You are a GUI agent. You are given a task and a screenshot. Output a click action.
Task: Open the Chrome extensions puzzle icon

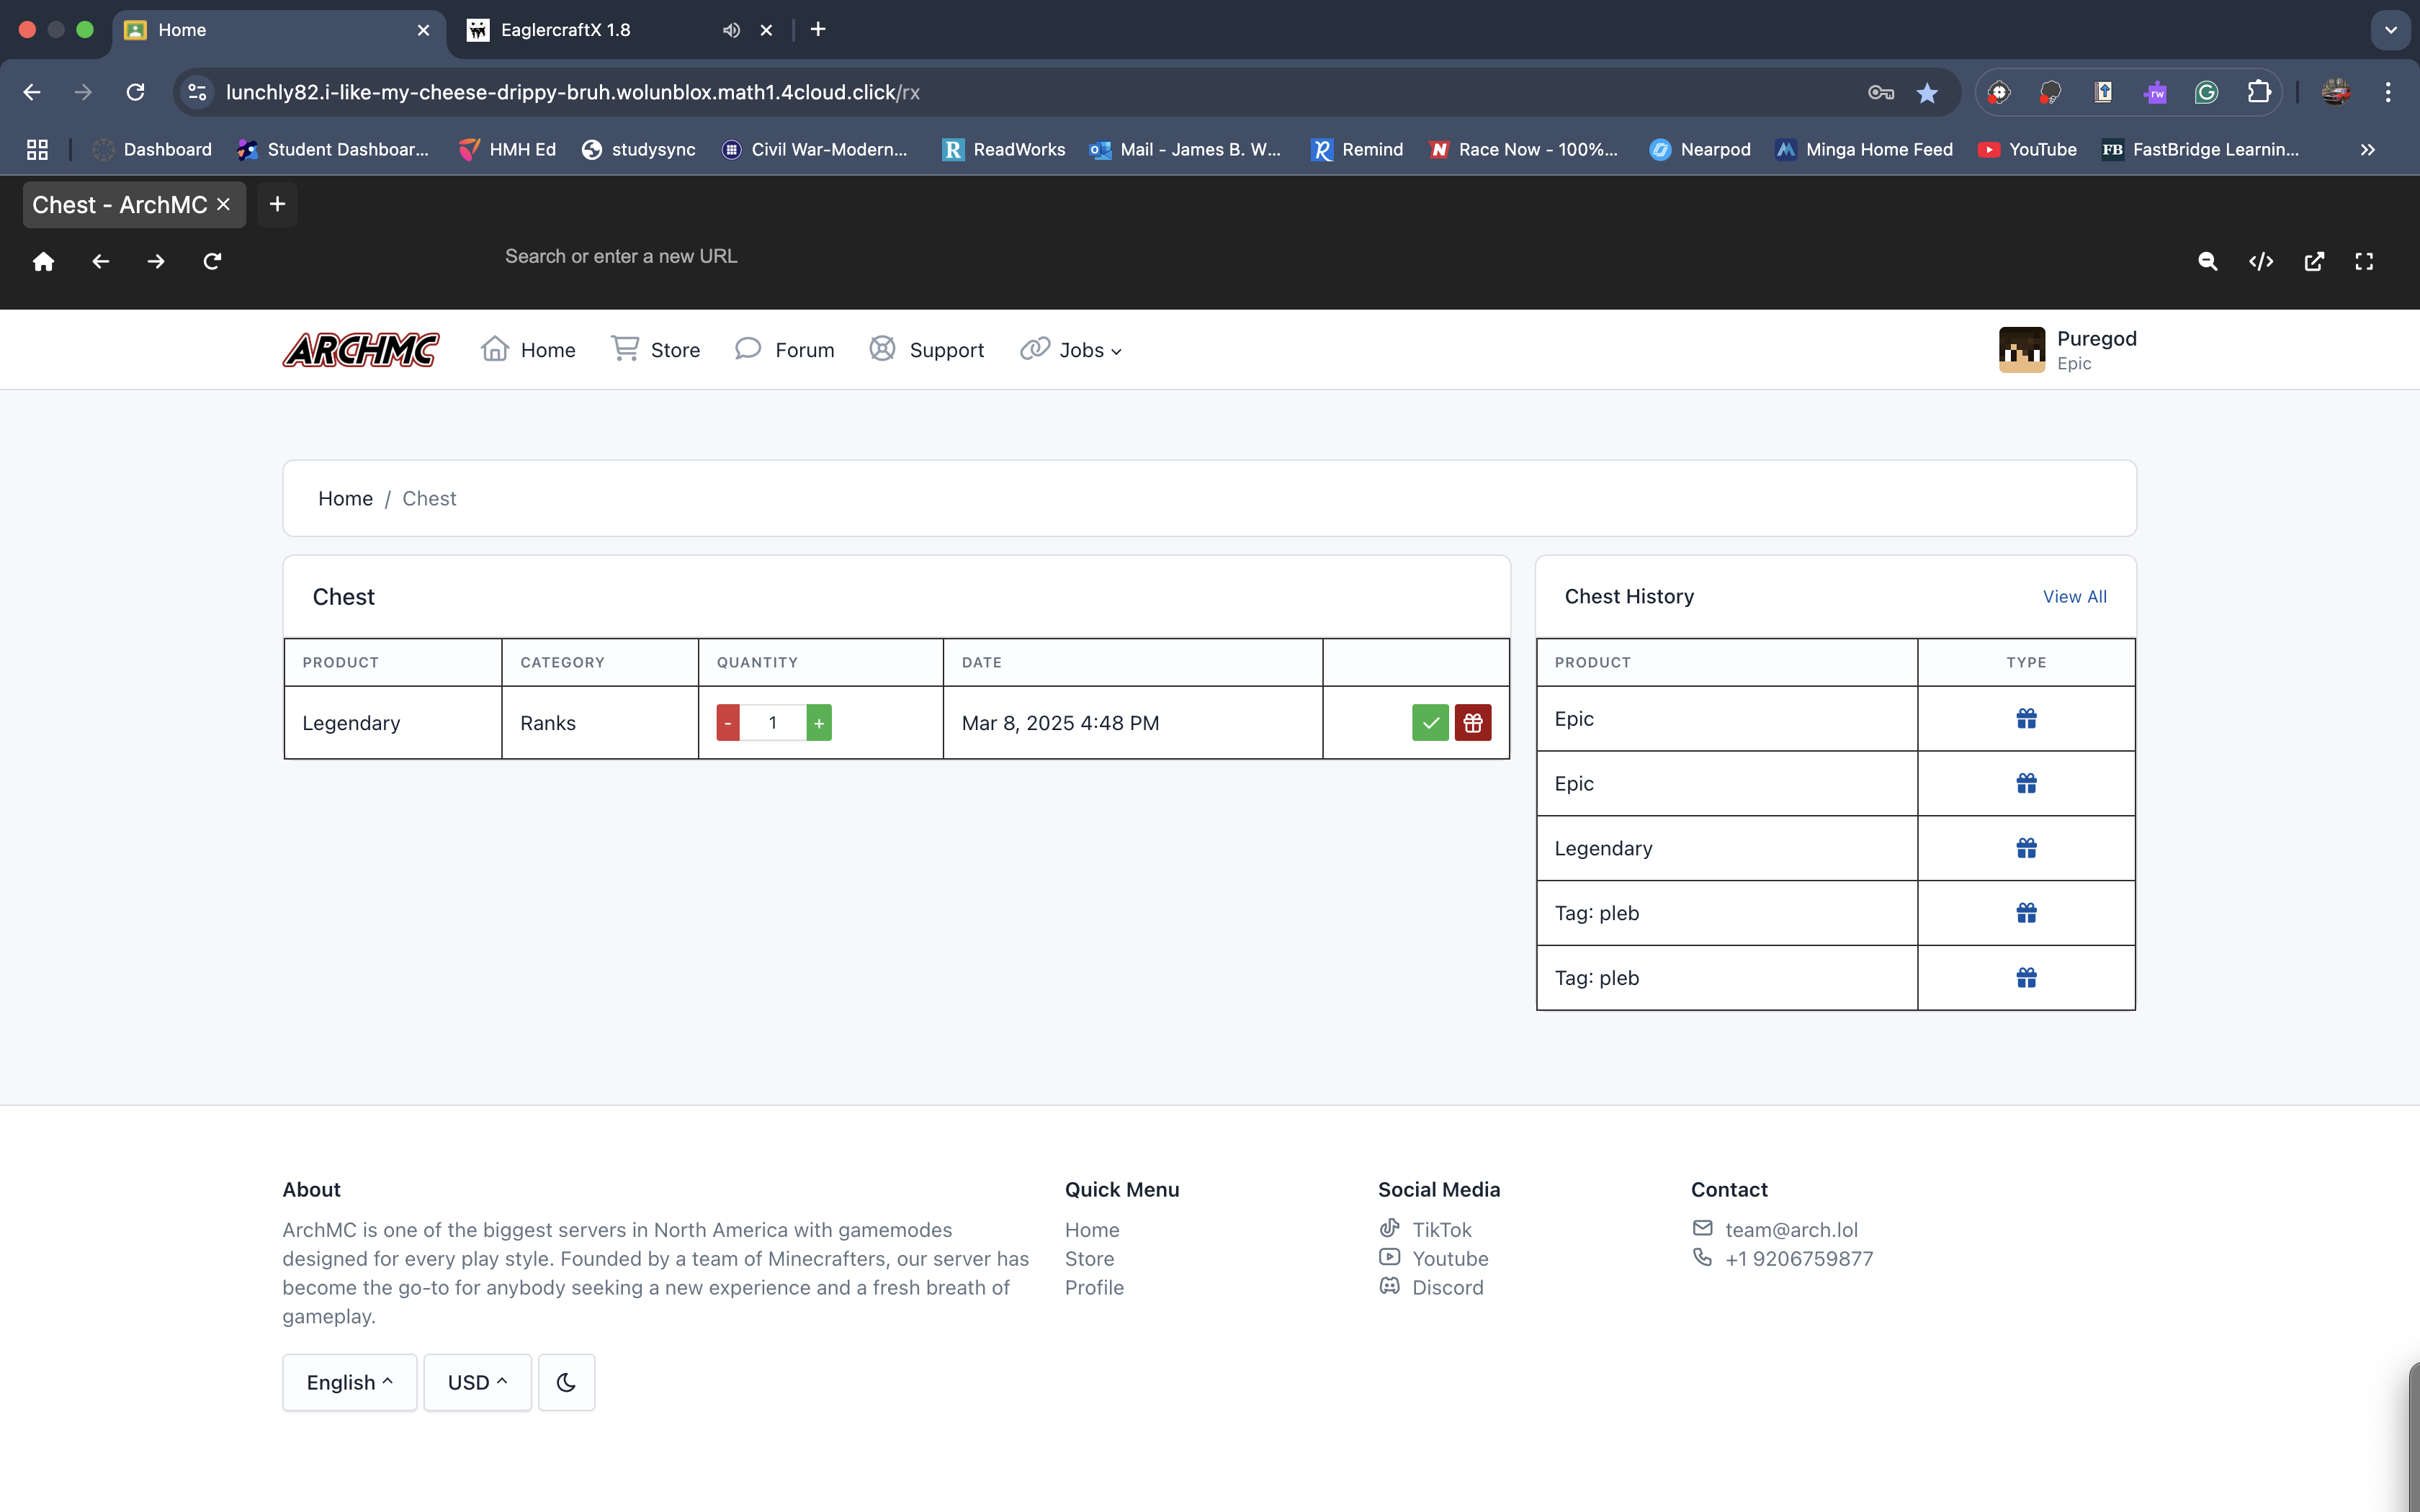point(2259,92)
